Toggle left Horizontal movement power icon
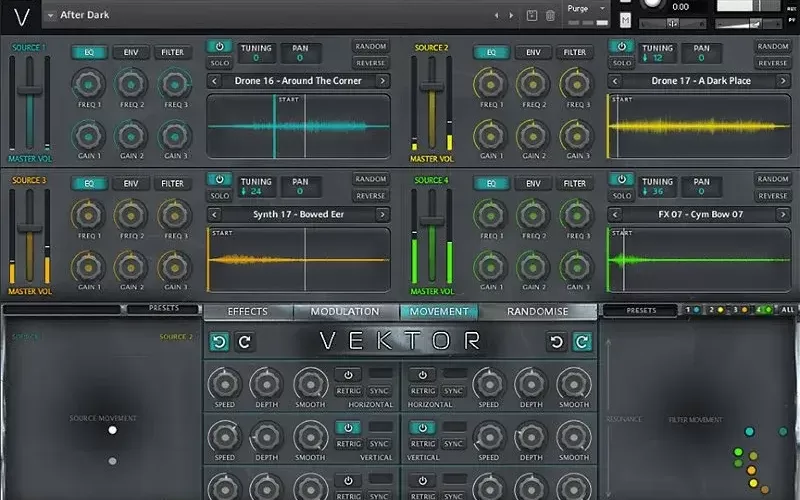 [348, 374]
